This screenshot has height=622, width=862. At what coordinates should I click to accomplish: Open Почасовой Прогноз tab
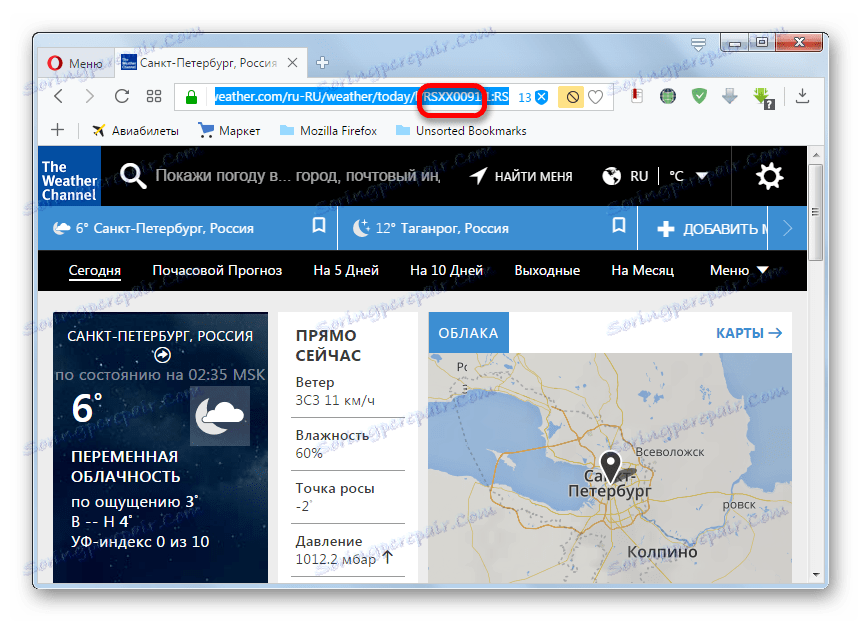[217, 271]
